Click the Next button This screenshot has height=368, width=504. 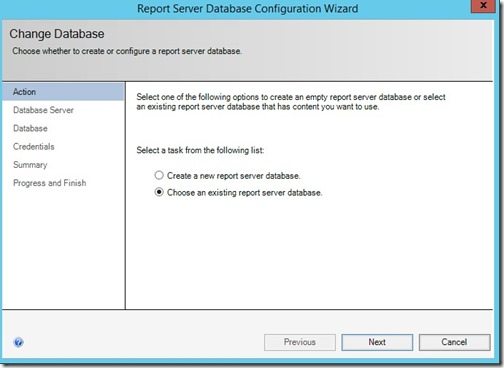click(377, 342)
